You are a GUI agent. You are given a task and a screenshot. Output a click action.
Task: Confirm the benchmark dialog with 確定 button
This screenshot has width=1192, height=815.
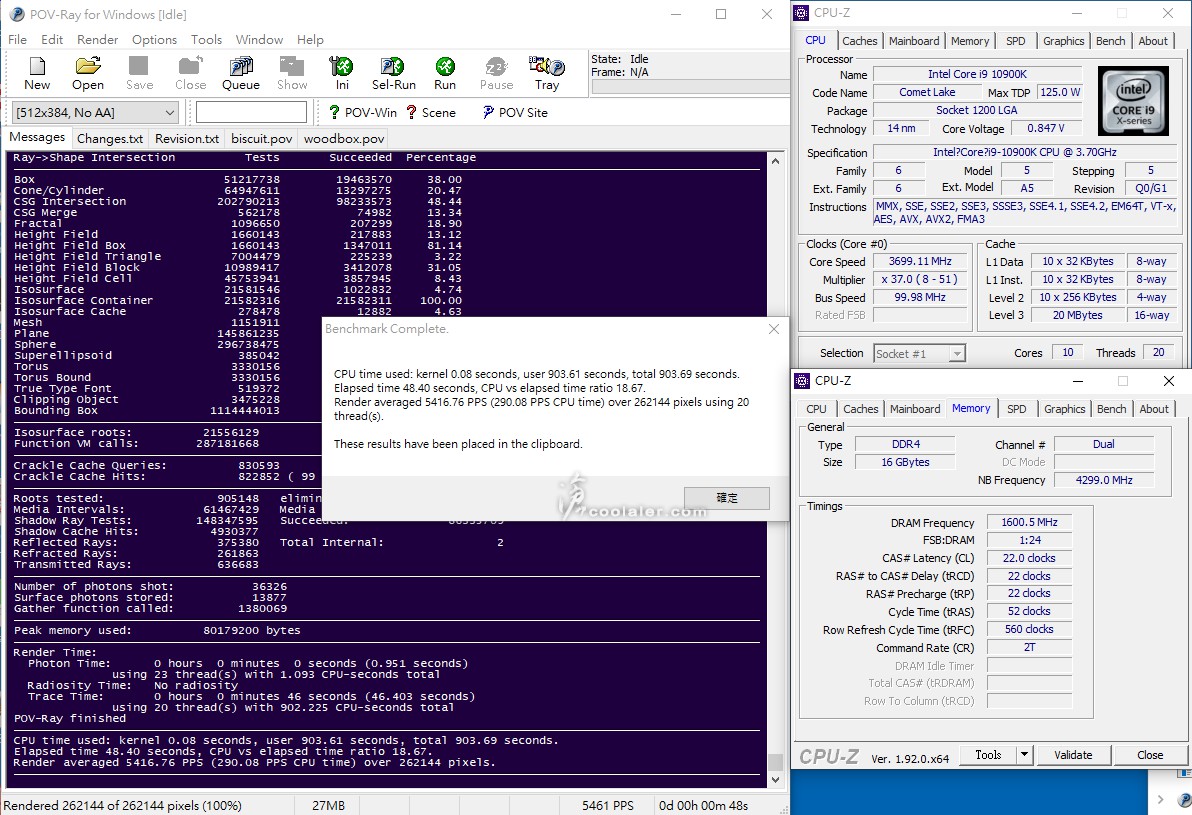(x=727, y=498)
